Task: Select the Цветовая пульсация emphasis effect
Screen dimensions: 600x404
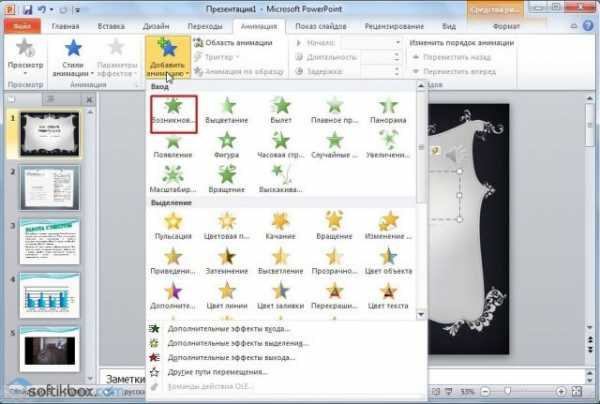Action: pyautogui.click(x=227, y=226)
